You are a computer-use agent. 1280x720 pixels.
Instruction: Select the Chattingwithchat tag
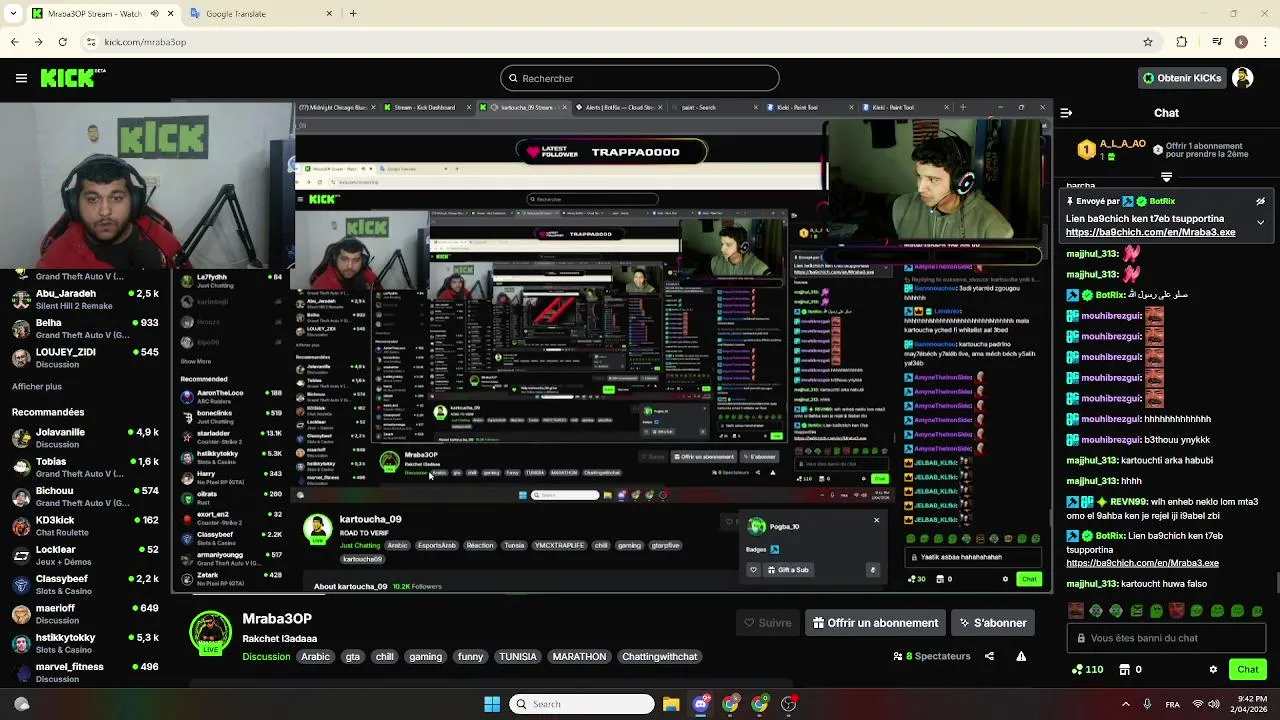659,657
